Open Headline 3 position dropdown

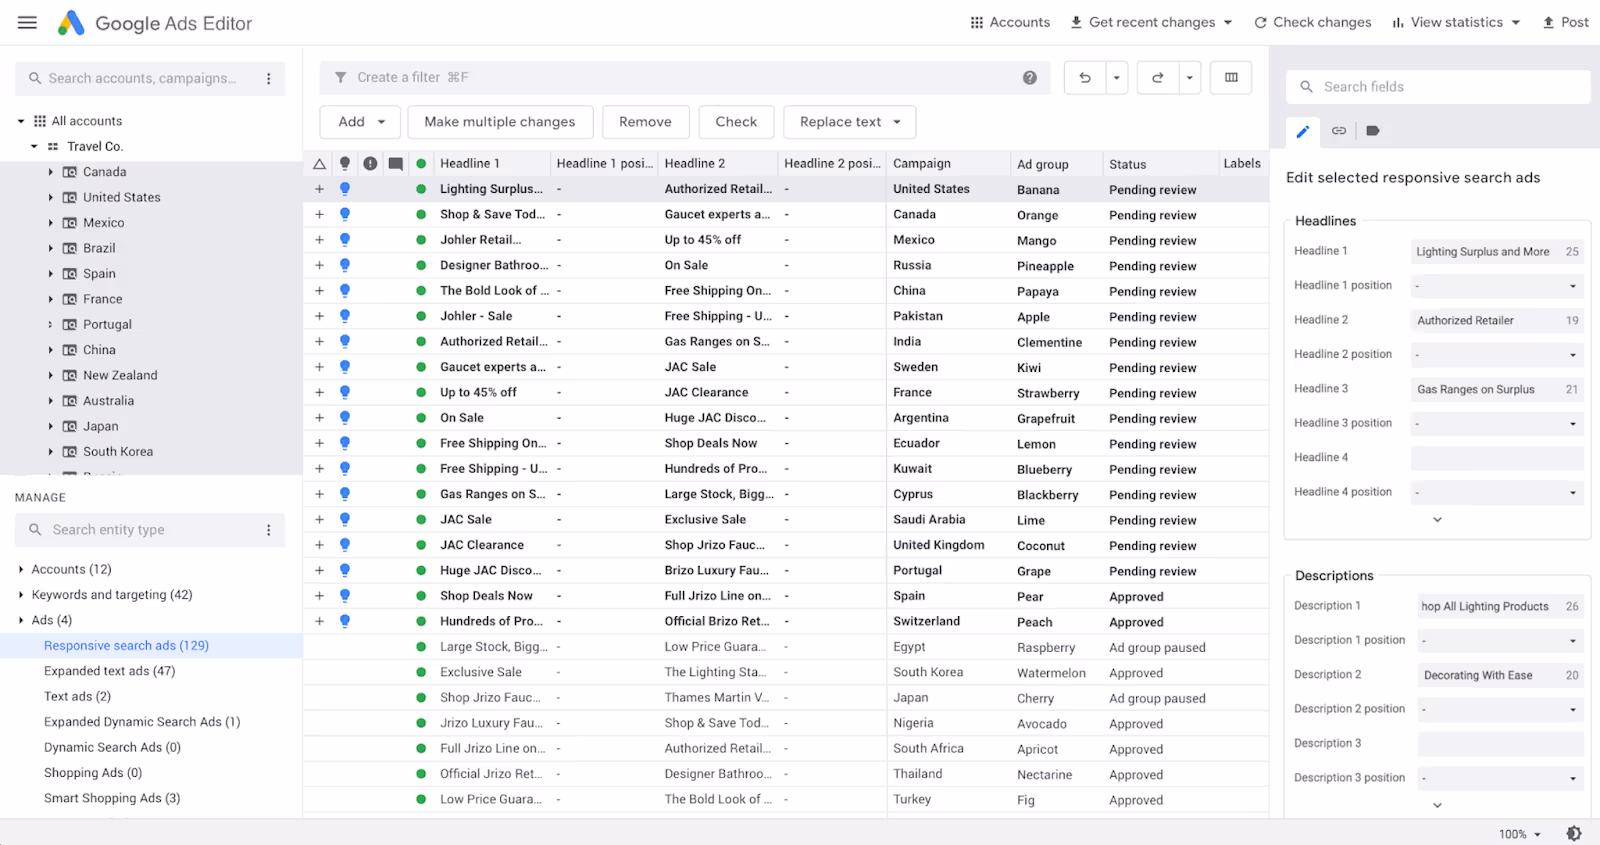pyautogui.click(x=1497, y=424)
